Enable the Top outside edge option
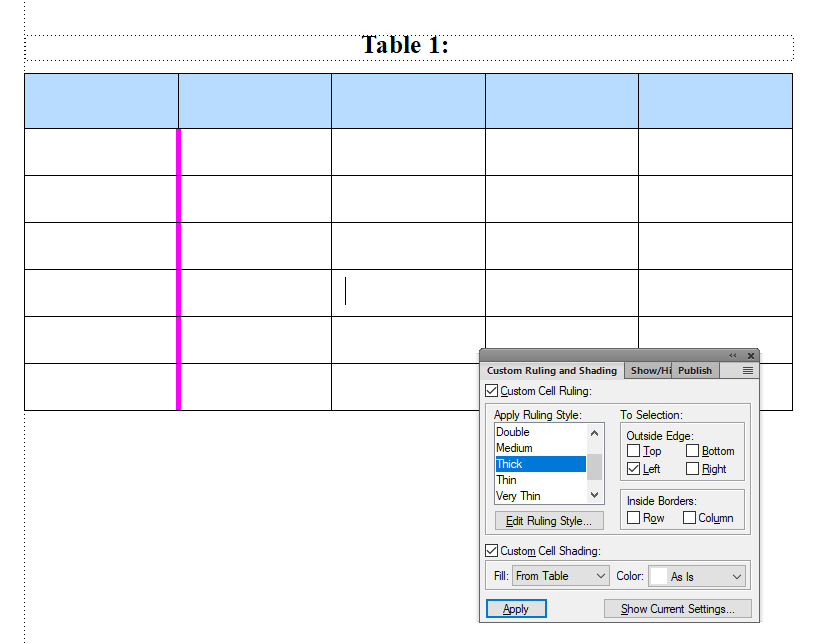Viewport: 826px width, 644px height. (632, 451)
